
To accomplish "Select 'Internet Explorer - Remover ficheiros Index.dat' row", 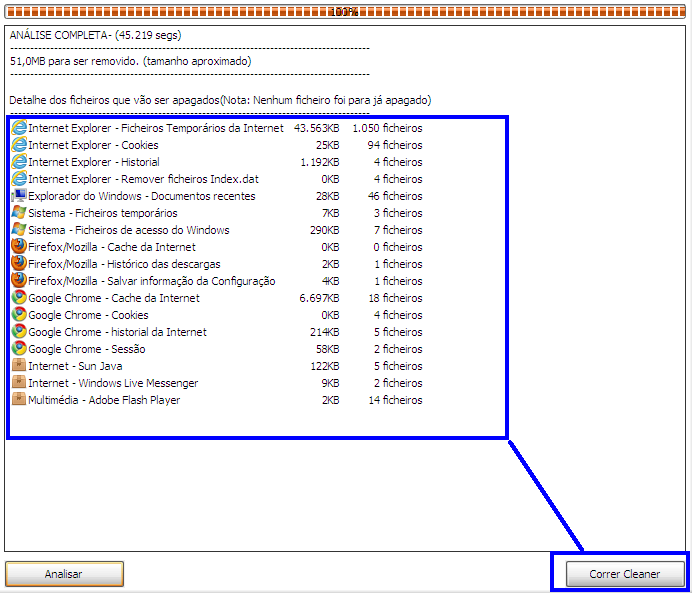I will click(143, 179).
